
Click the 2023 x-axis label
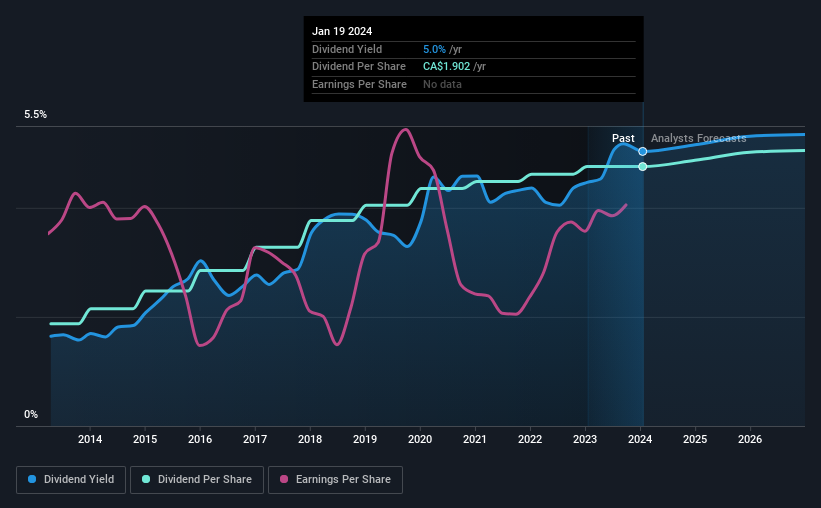[x=585, y=439]
